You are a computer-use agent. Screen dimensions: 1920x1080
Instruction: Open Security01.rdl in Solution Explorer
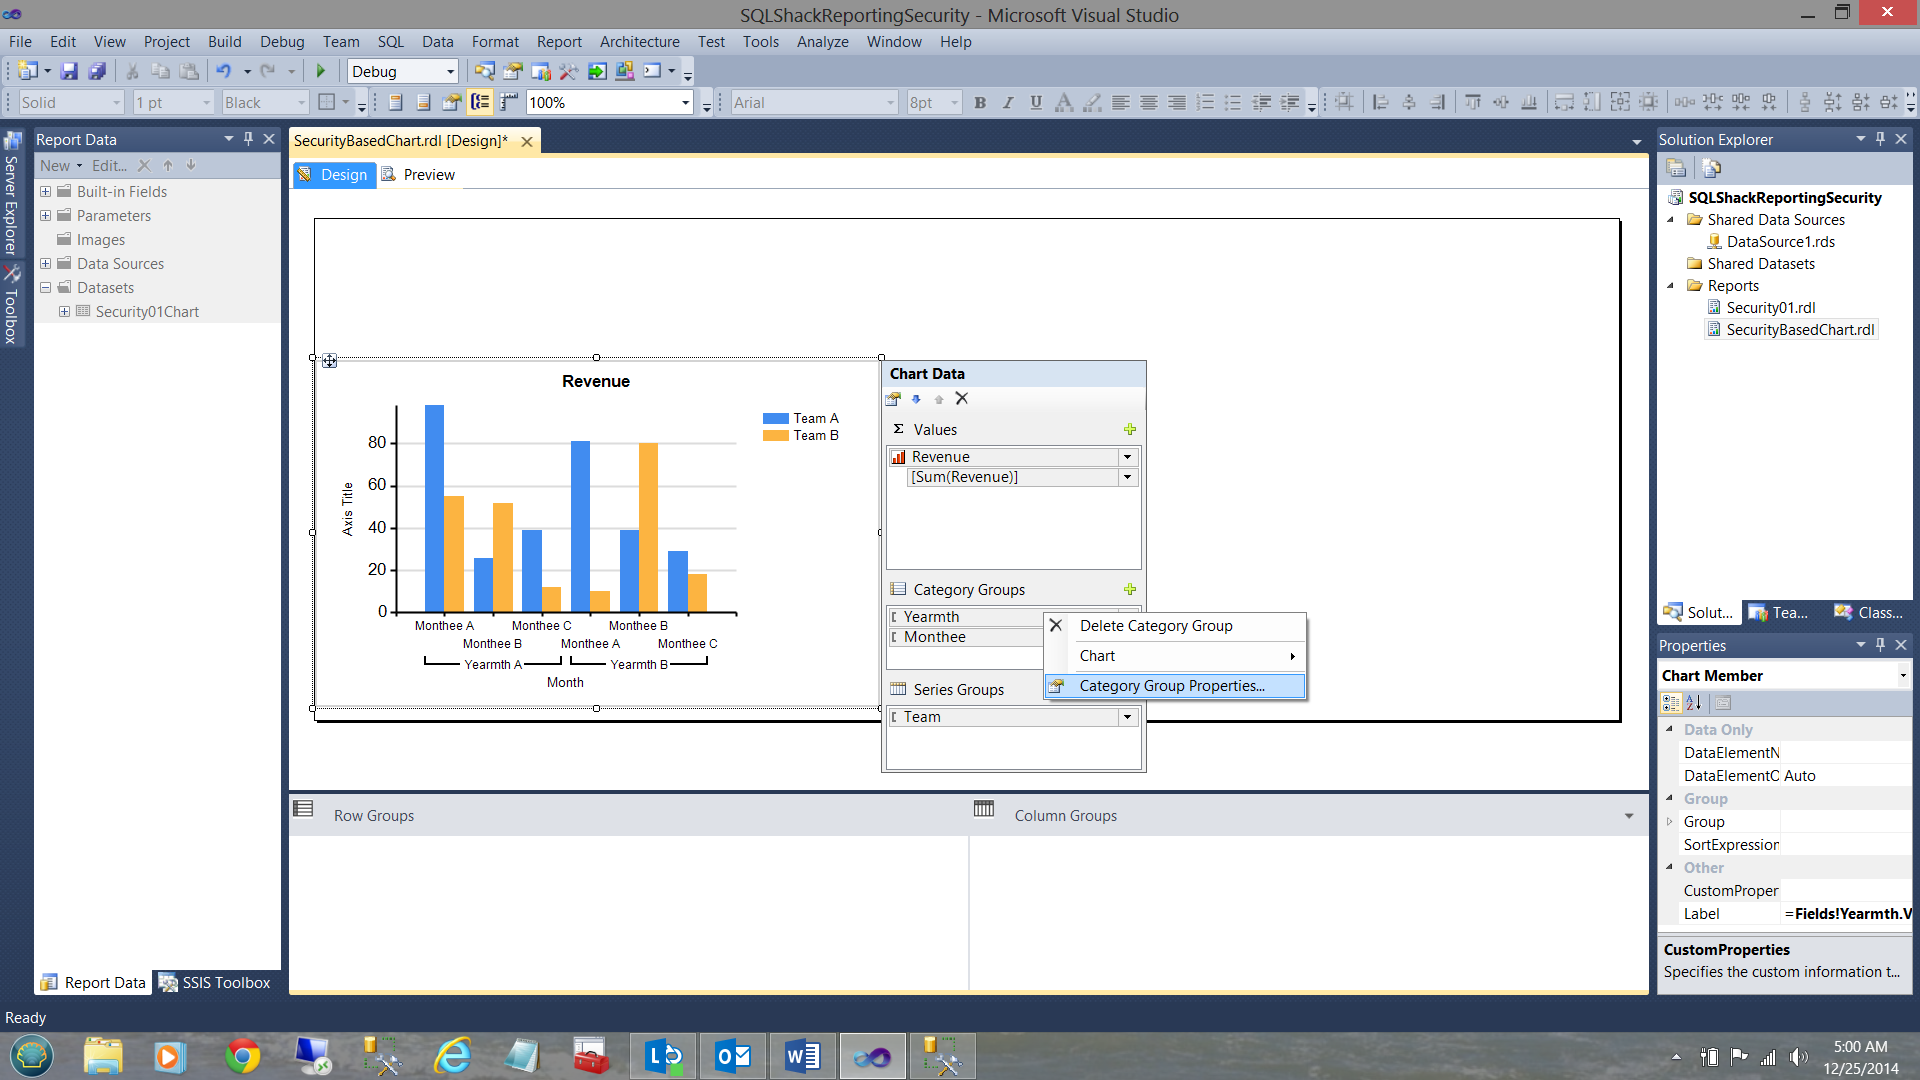(x=1770, y=308)
